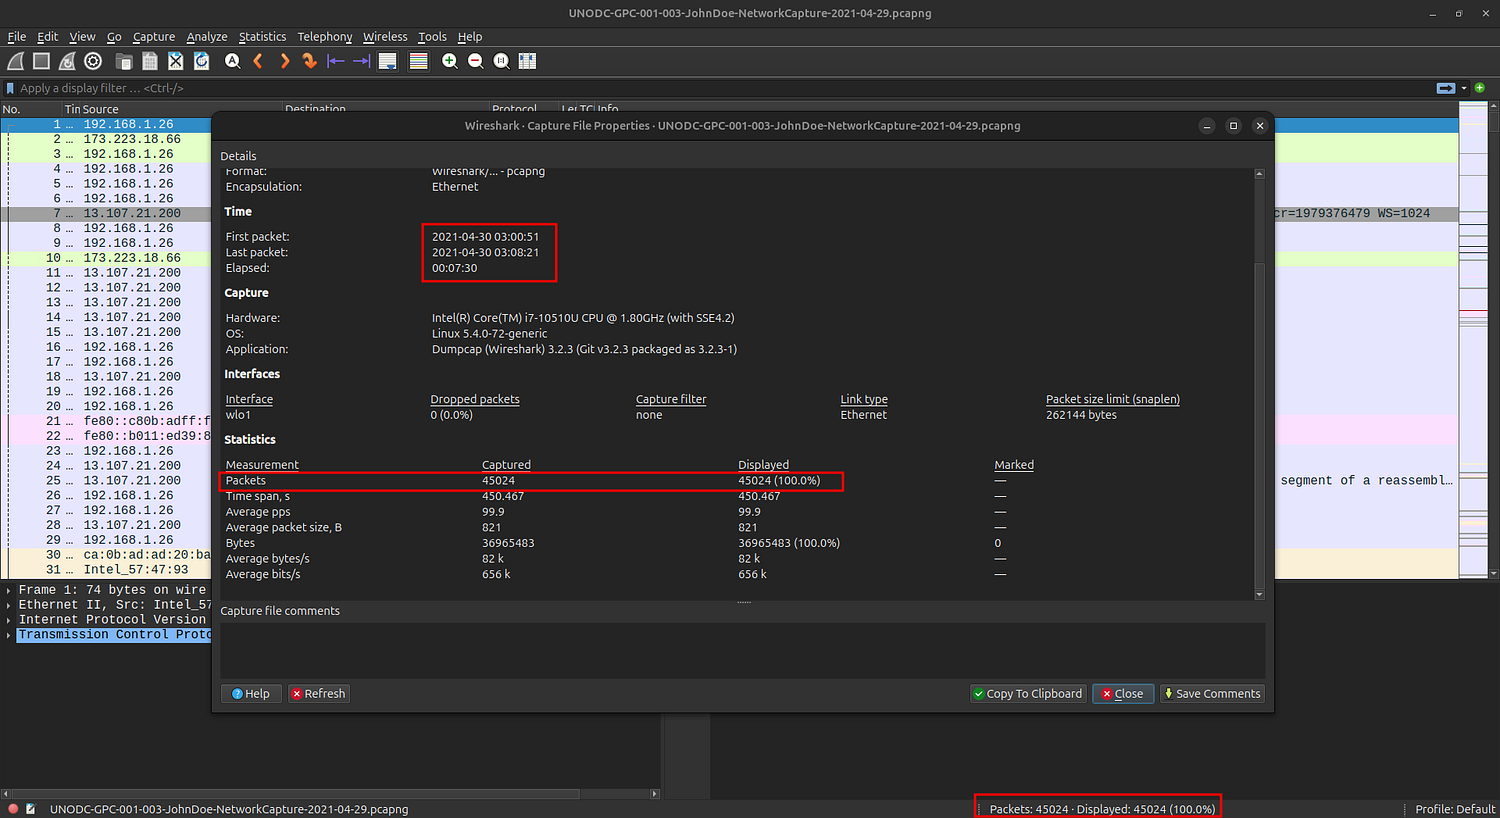Viewport: 1500px width, 818px height.
Task: Click the dialog's vertical scrollbar down arrow
Action: (x=1259, y=594)
